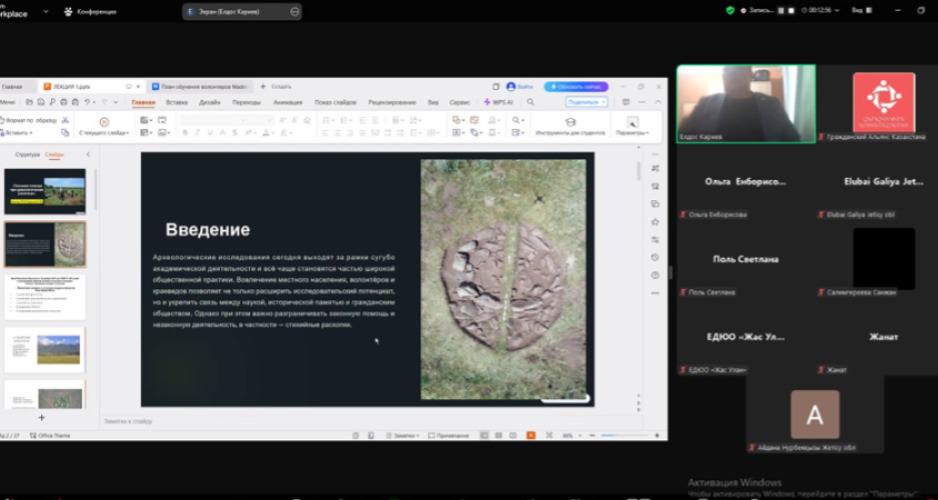Toggle italic formatting in ribbon

click(x=197, y=133)
